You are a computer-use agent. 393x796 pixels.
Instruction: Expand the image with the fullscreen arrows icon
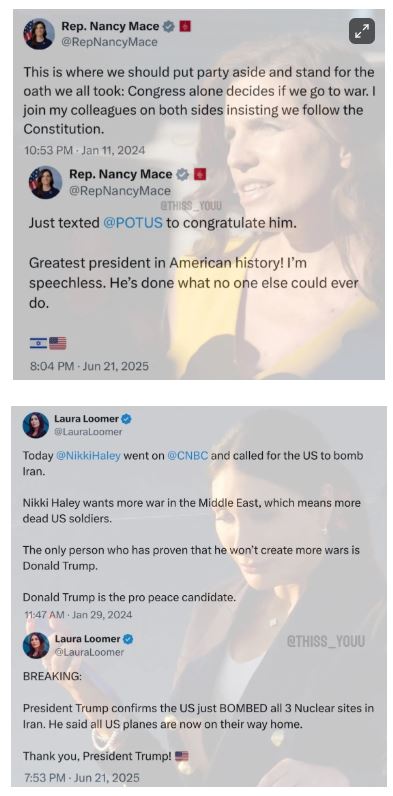coord(362,31)
